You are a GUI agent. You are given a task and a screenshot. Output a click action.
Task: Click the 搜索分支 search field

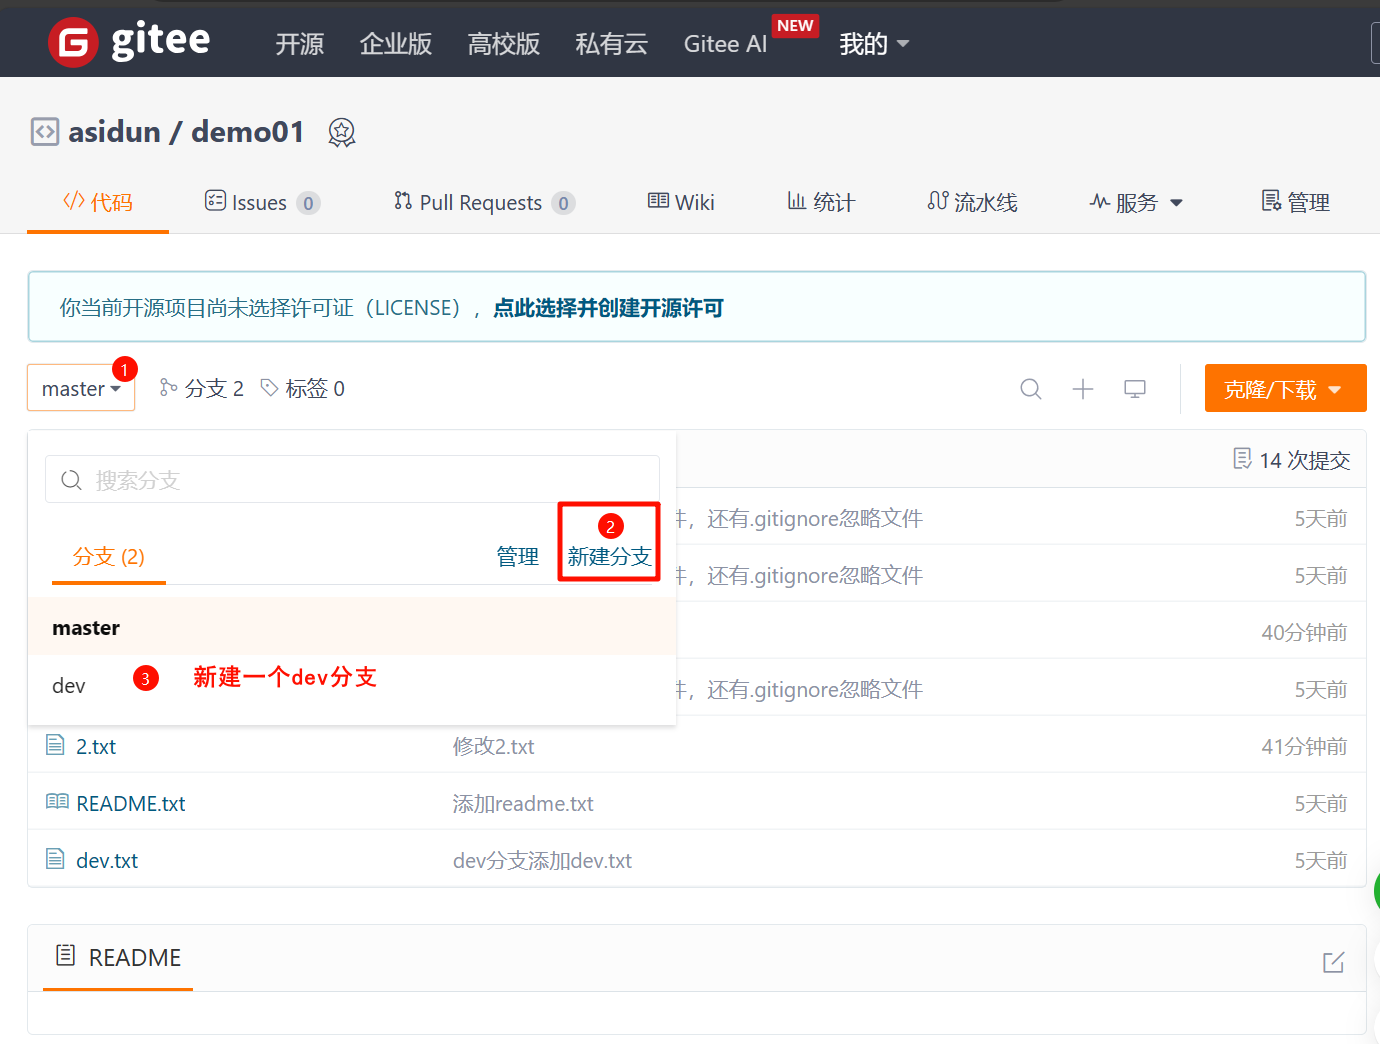(352, 480)
